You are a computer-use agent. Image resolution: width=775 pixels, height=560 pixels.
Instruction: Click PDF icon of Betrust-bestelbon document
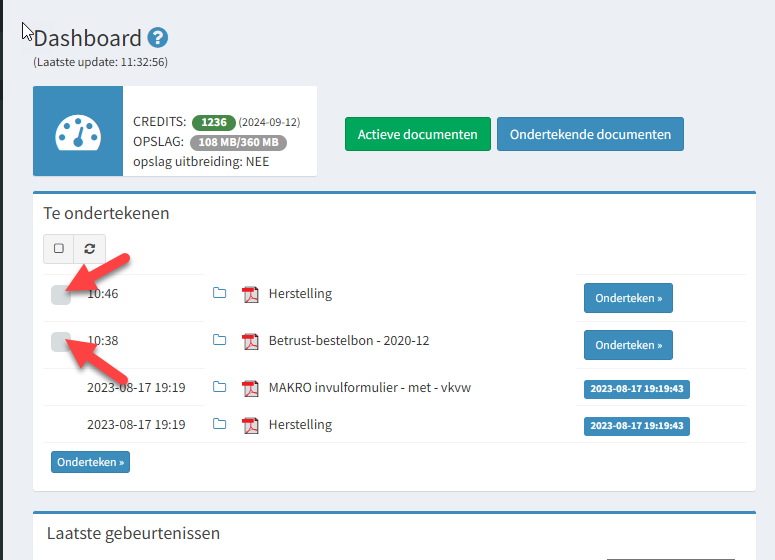pos(251,341)
